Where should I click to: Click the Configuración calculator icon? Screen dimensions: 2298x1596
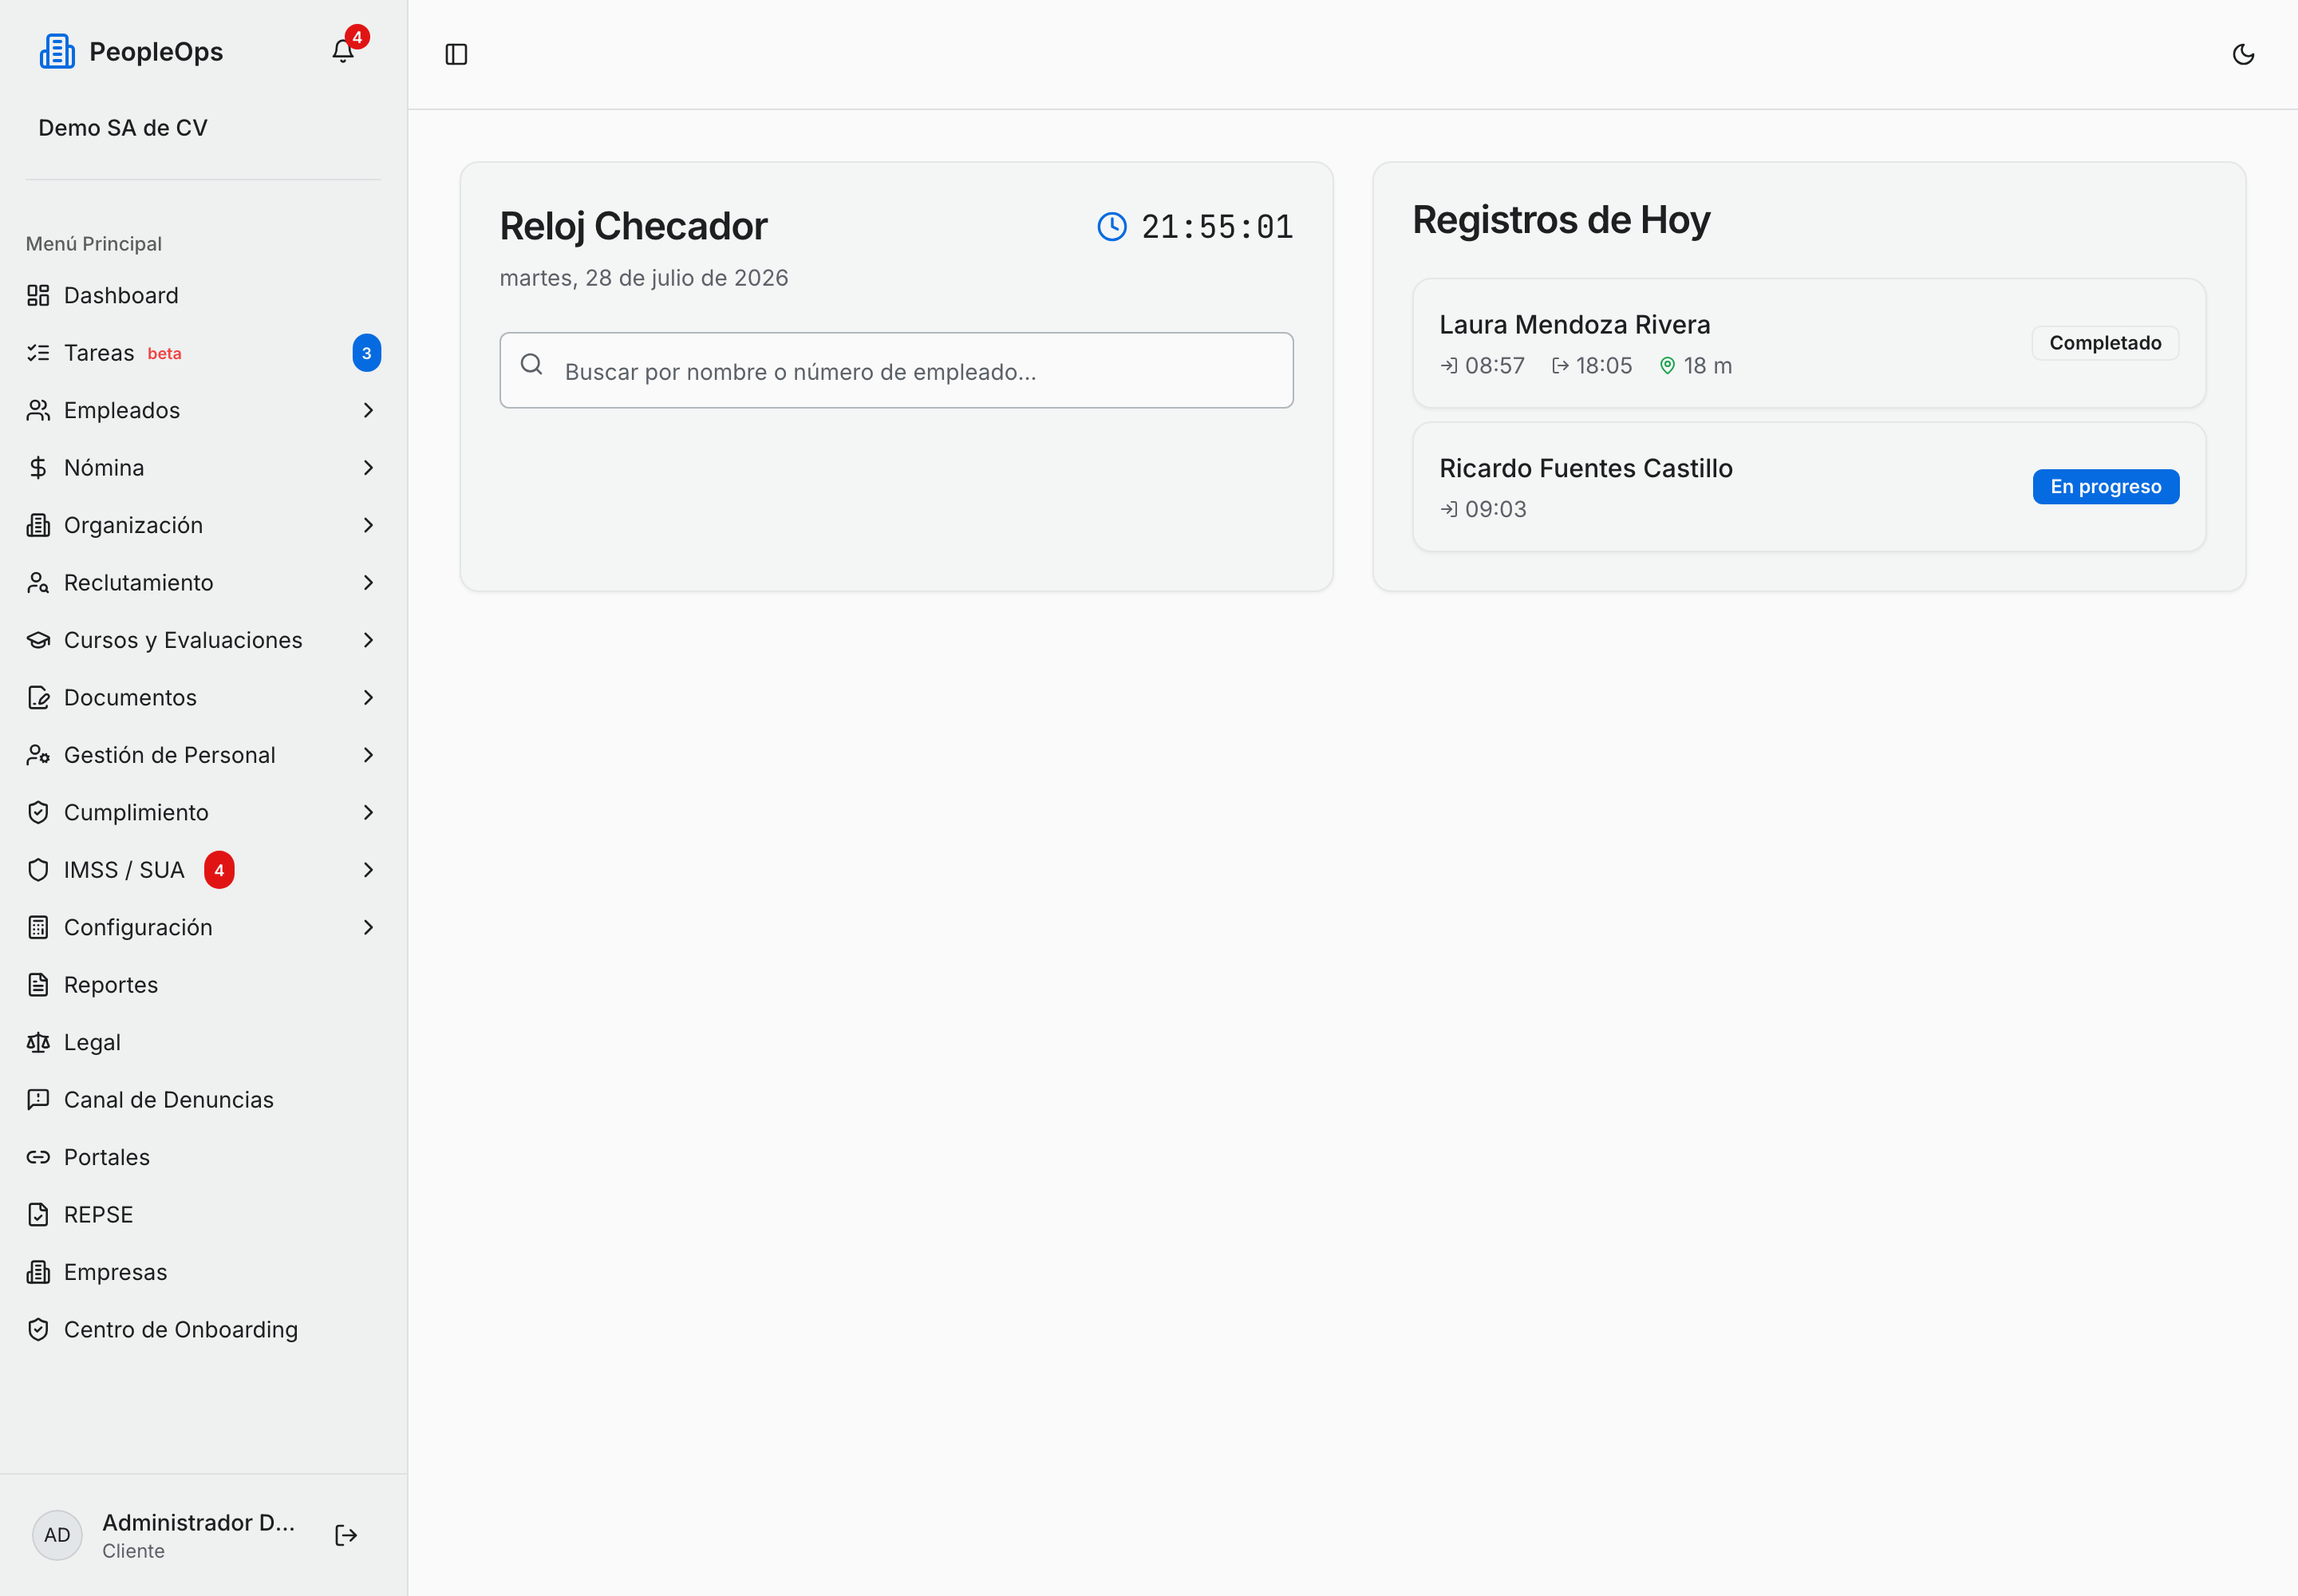point(38,928)
